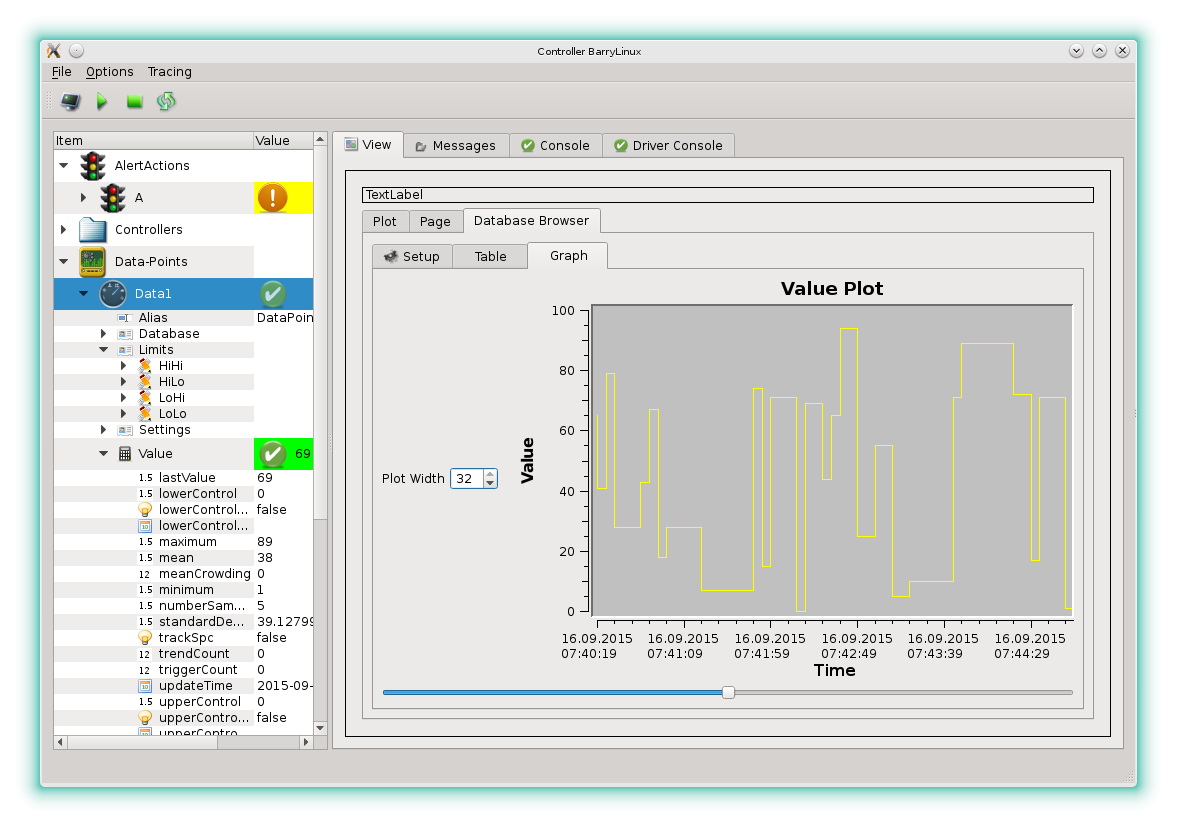This screenshot has height=827, width=1177.
Task: Collapse the Data1 tree node
Action: click(83, 294)
